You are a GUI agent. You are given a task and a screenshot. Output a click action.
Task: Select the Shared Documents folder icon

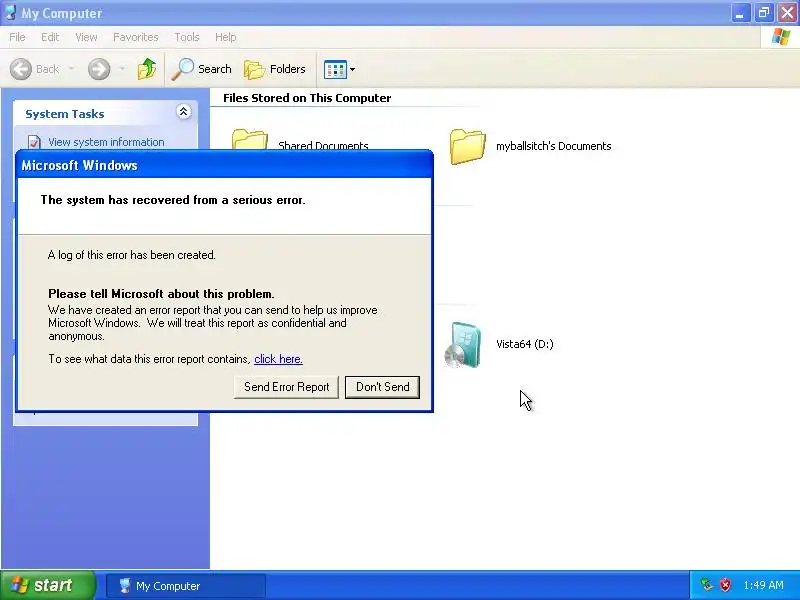[x=249, y=140]
